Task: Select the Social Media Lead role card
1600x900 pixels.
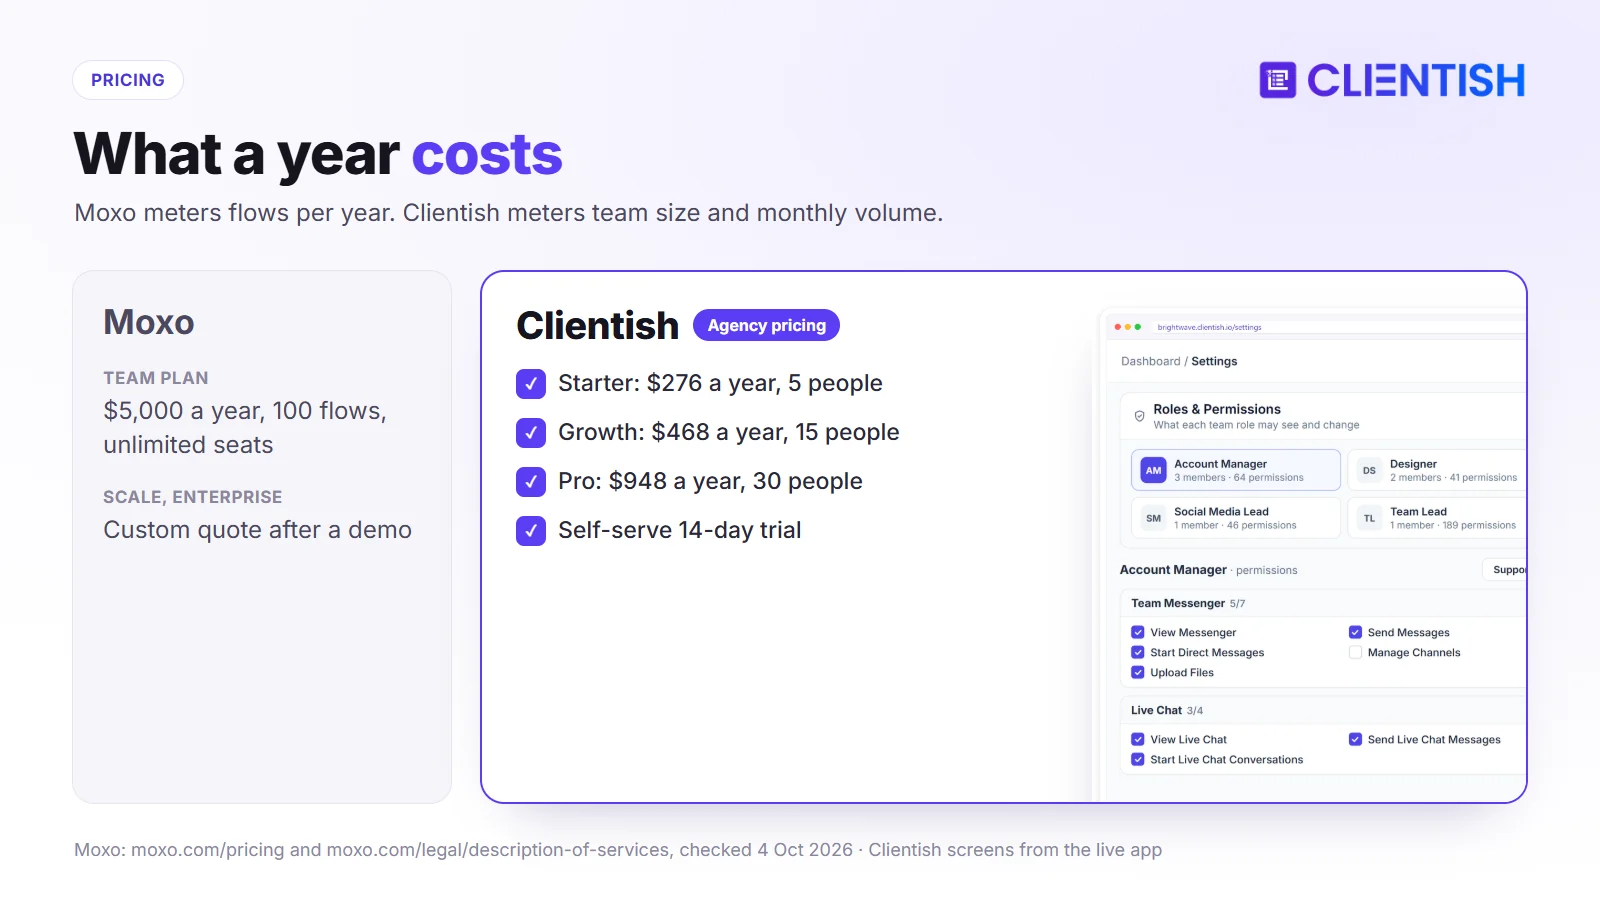Action: [1236, 518]
